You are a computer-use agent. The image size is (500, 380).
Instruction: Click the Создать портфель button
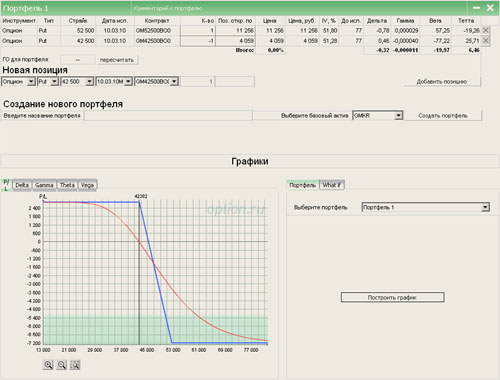point(443,116)
